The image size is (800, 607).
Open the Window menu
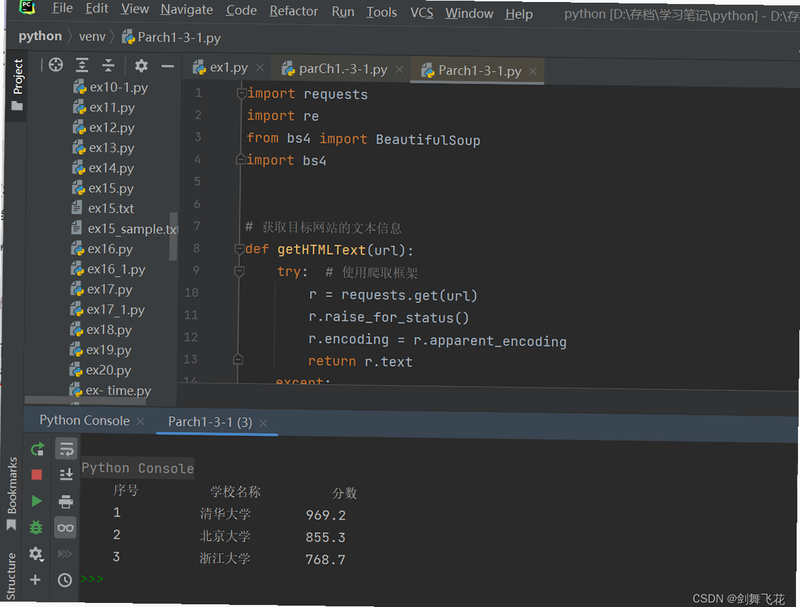[x=469, y=13]
